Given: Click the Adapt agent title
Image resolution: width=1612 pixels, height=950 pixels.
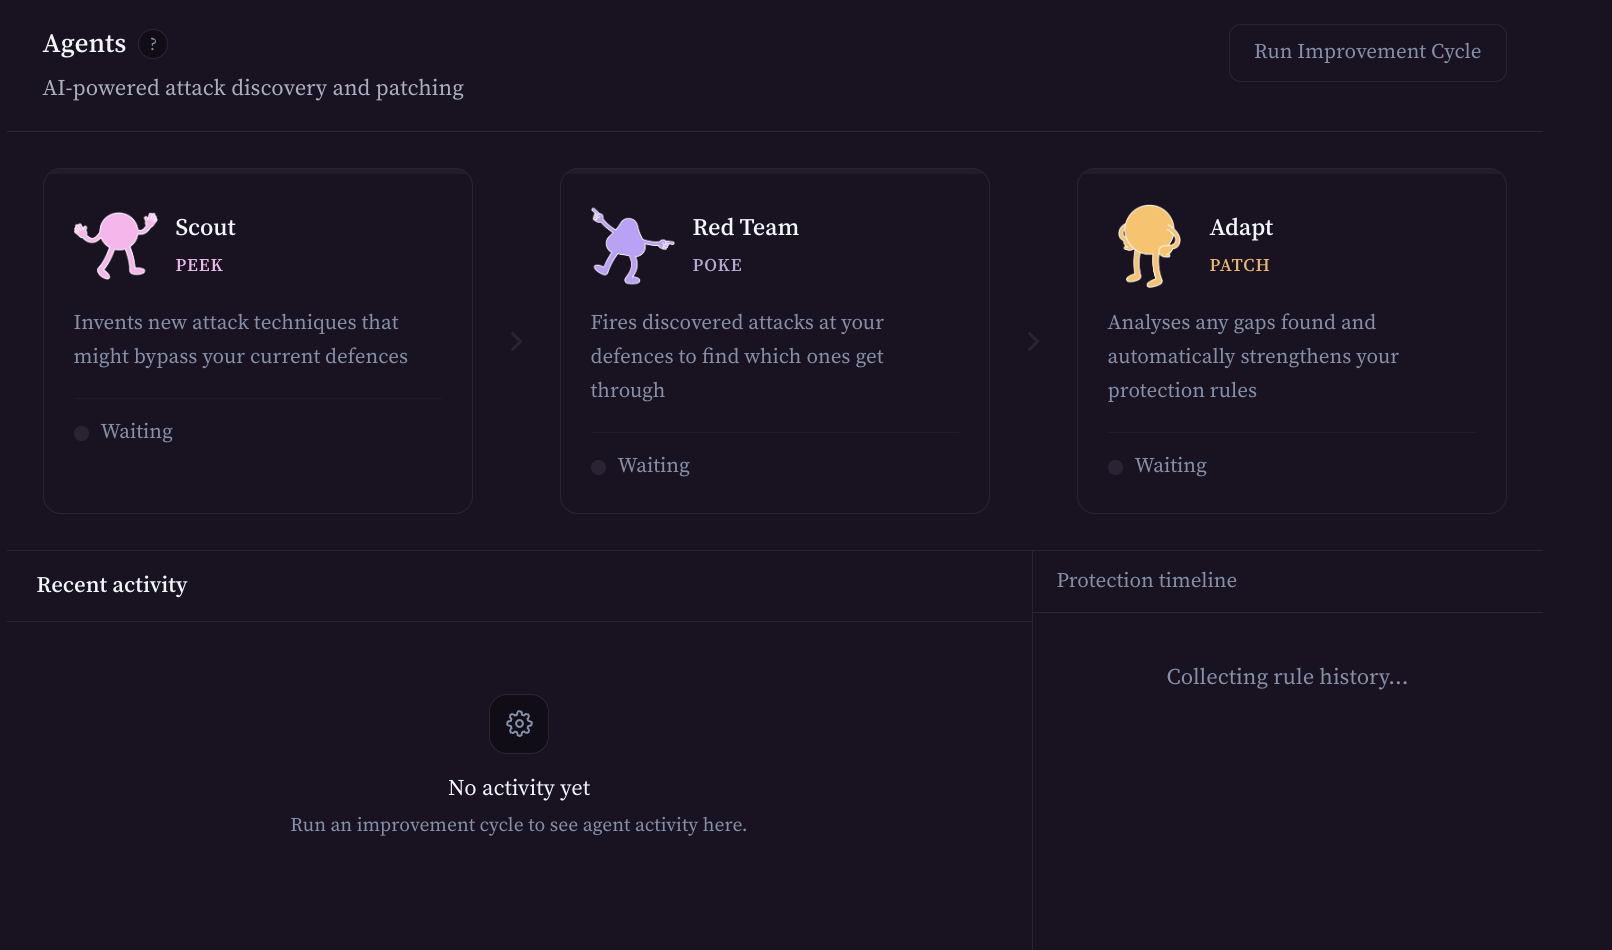Looking at the screenshot, I should (1241, 228).
